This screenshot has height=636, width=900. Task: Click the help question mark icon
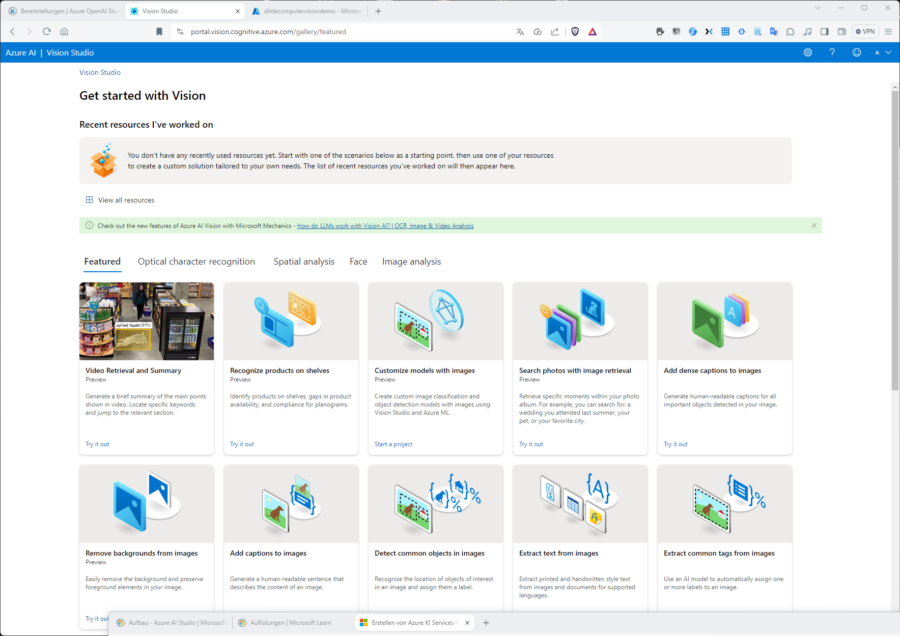pos(832,52)
